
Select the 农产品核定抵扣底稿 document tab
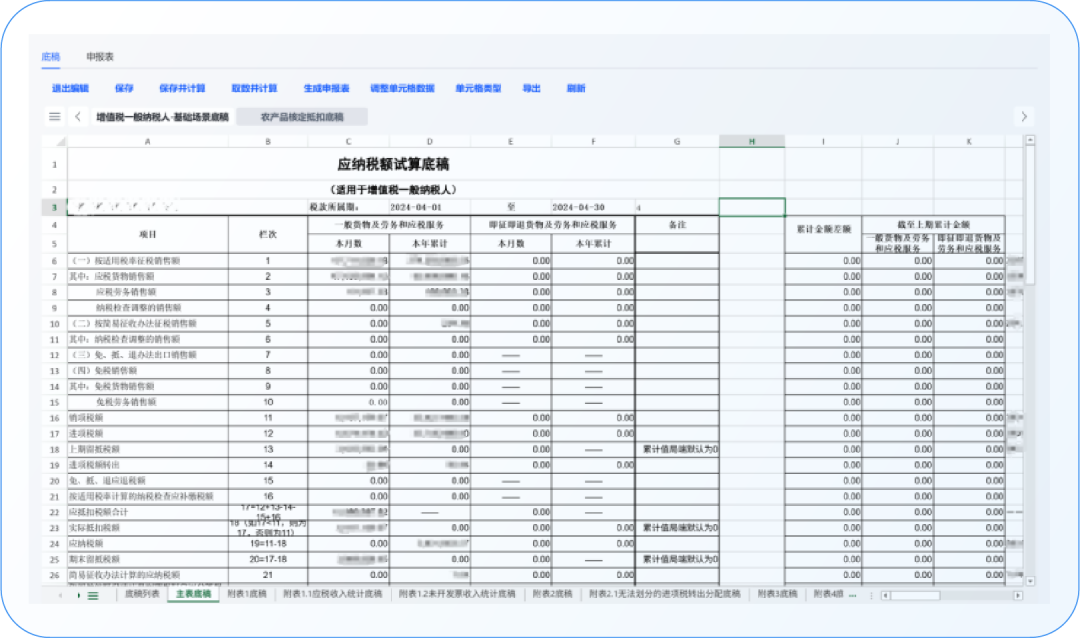click(302, 117)
